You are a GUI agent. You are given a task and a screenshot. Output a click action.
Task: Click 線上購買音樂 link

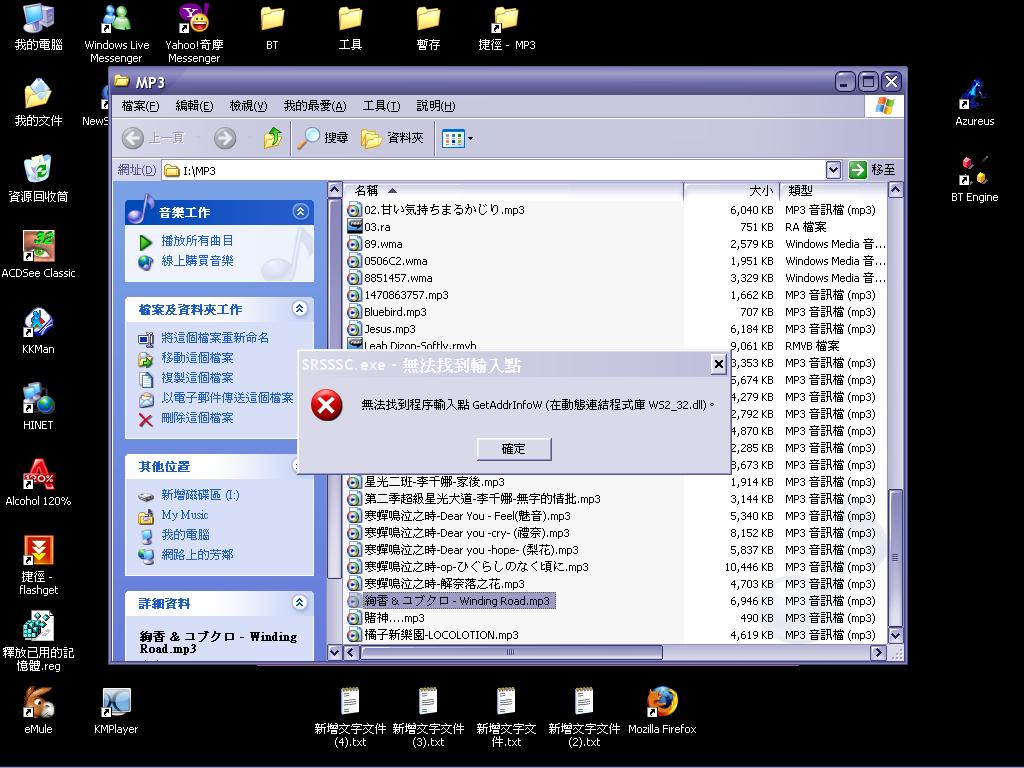coord(197,261)
